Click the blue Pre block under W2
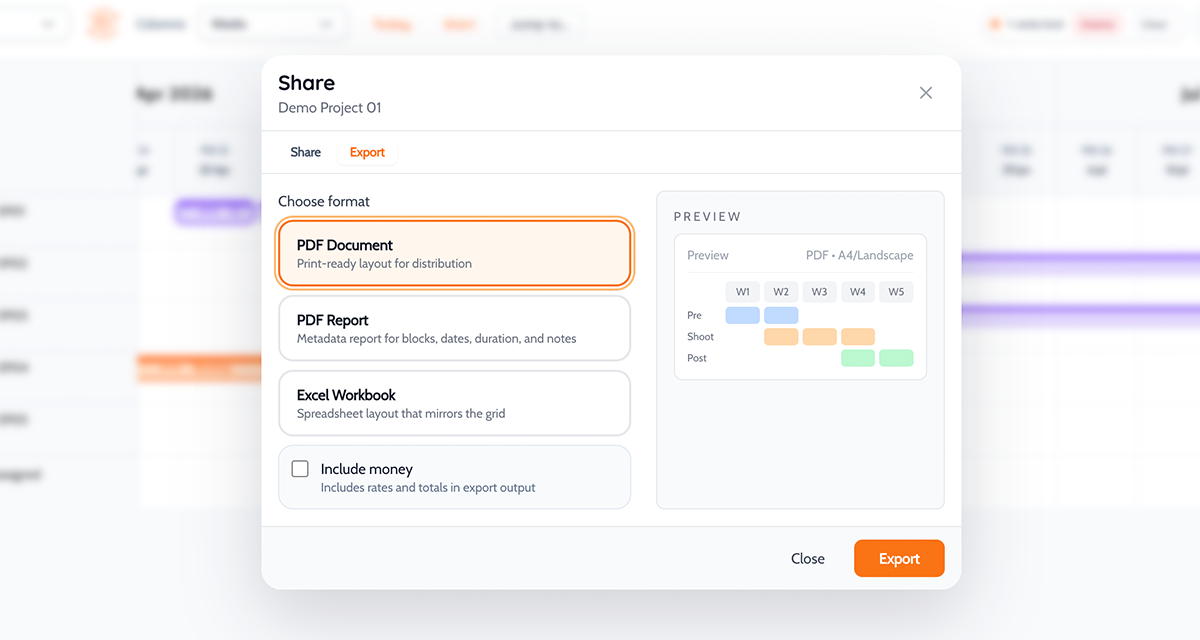 click(781, 315)
